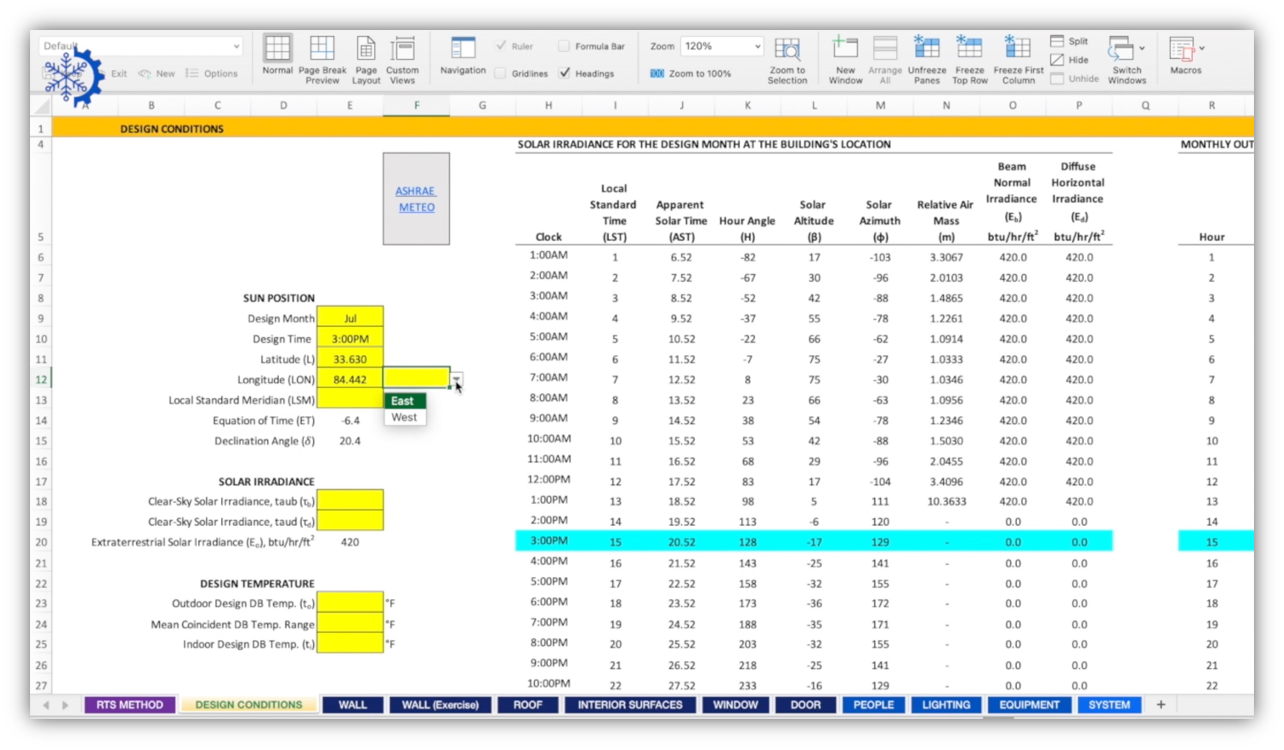Select the Page Layout view icon
The image size is (1284, 750).
365,57
